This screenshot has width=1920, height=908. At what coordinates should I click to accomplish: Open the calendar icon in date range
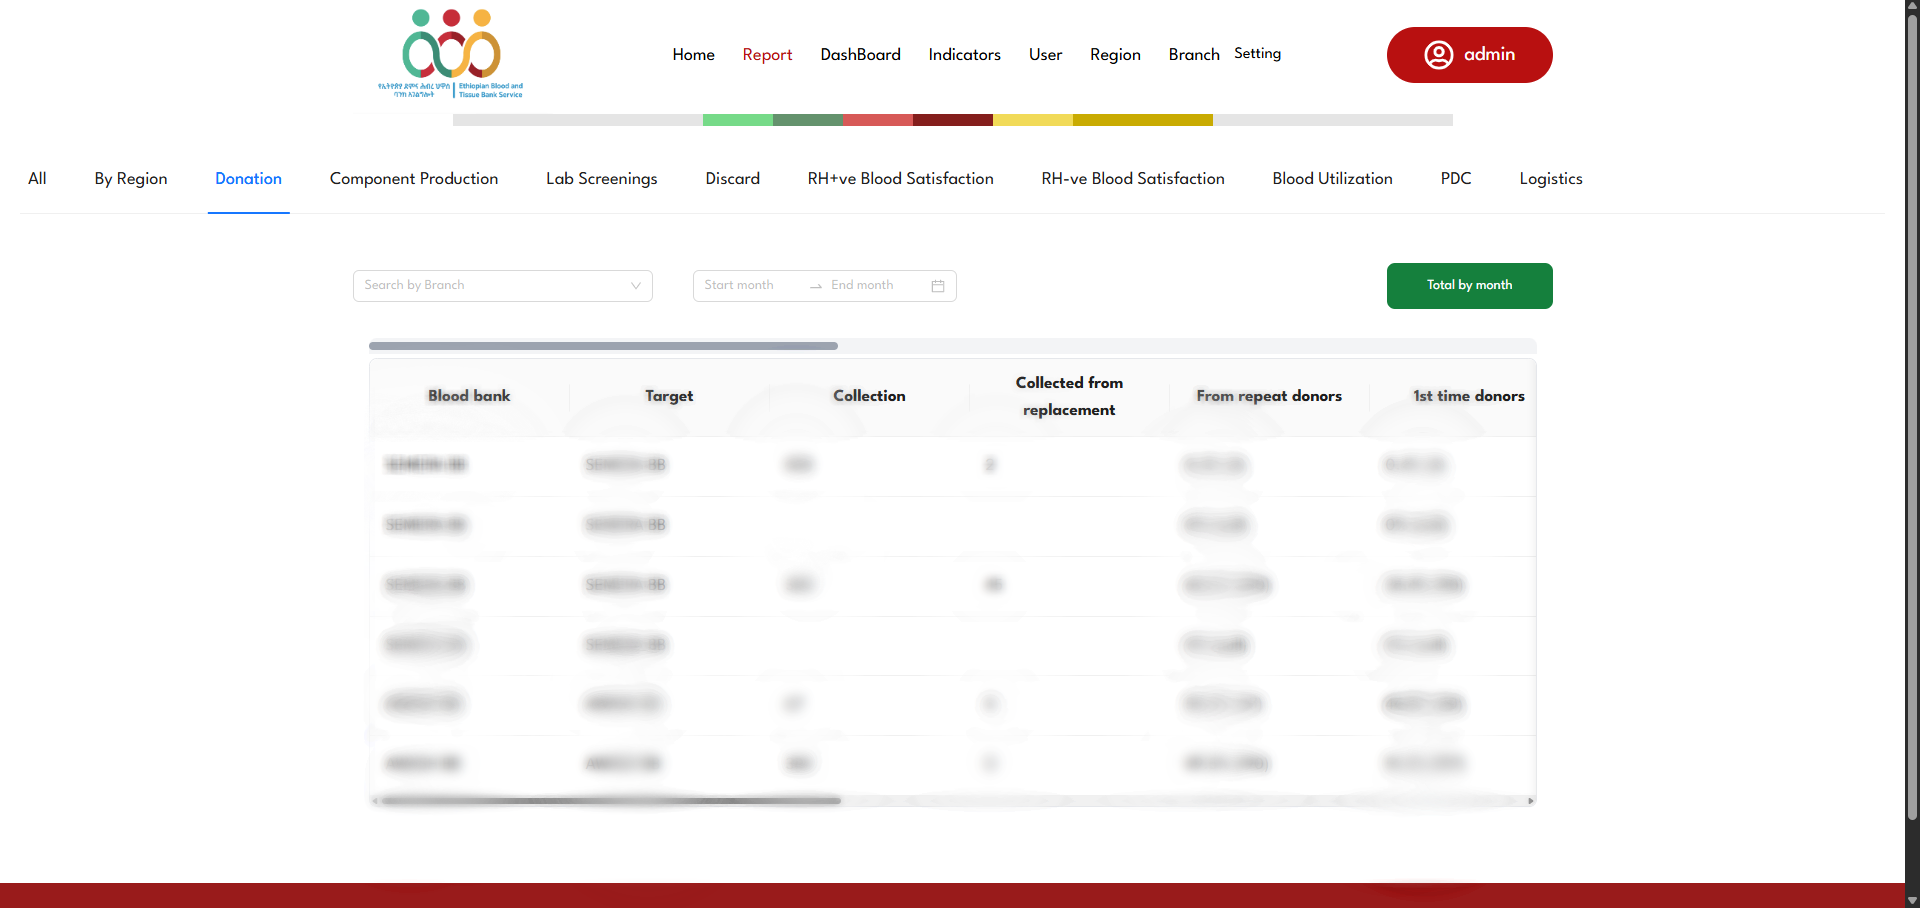pos(937,286)
